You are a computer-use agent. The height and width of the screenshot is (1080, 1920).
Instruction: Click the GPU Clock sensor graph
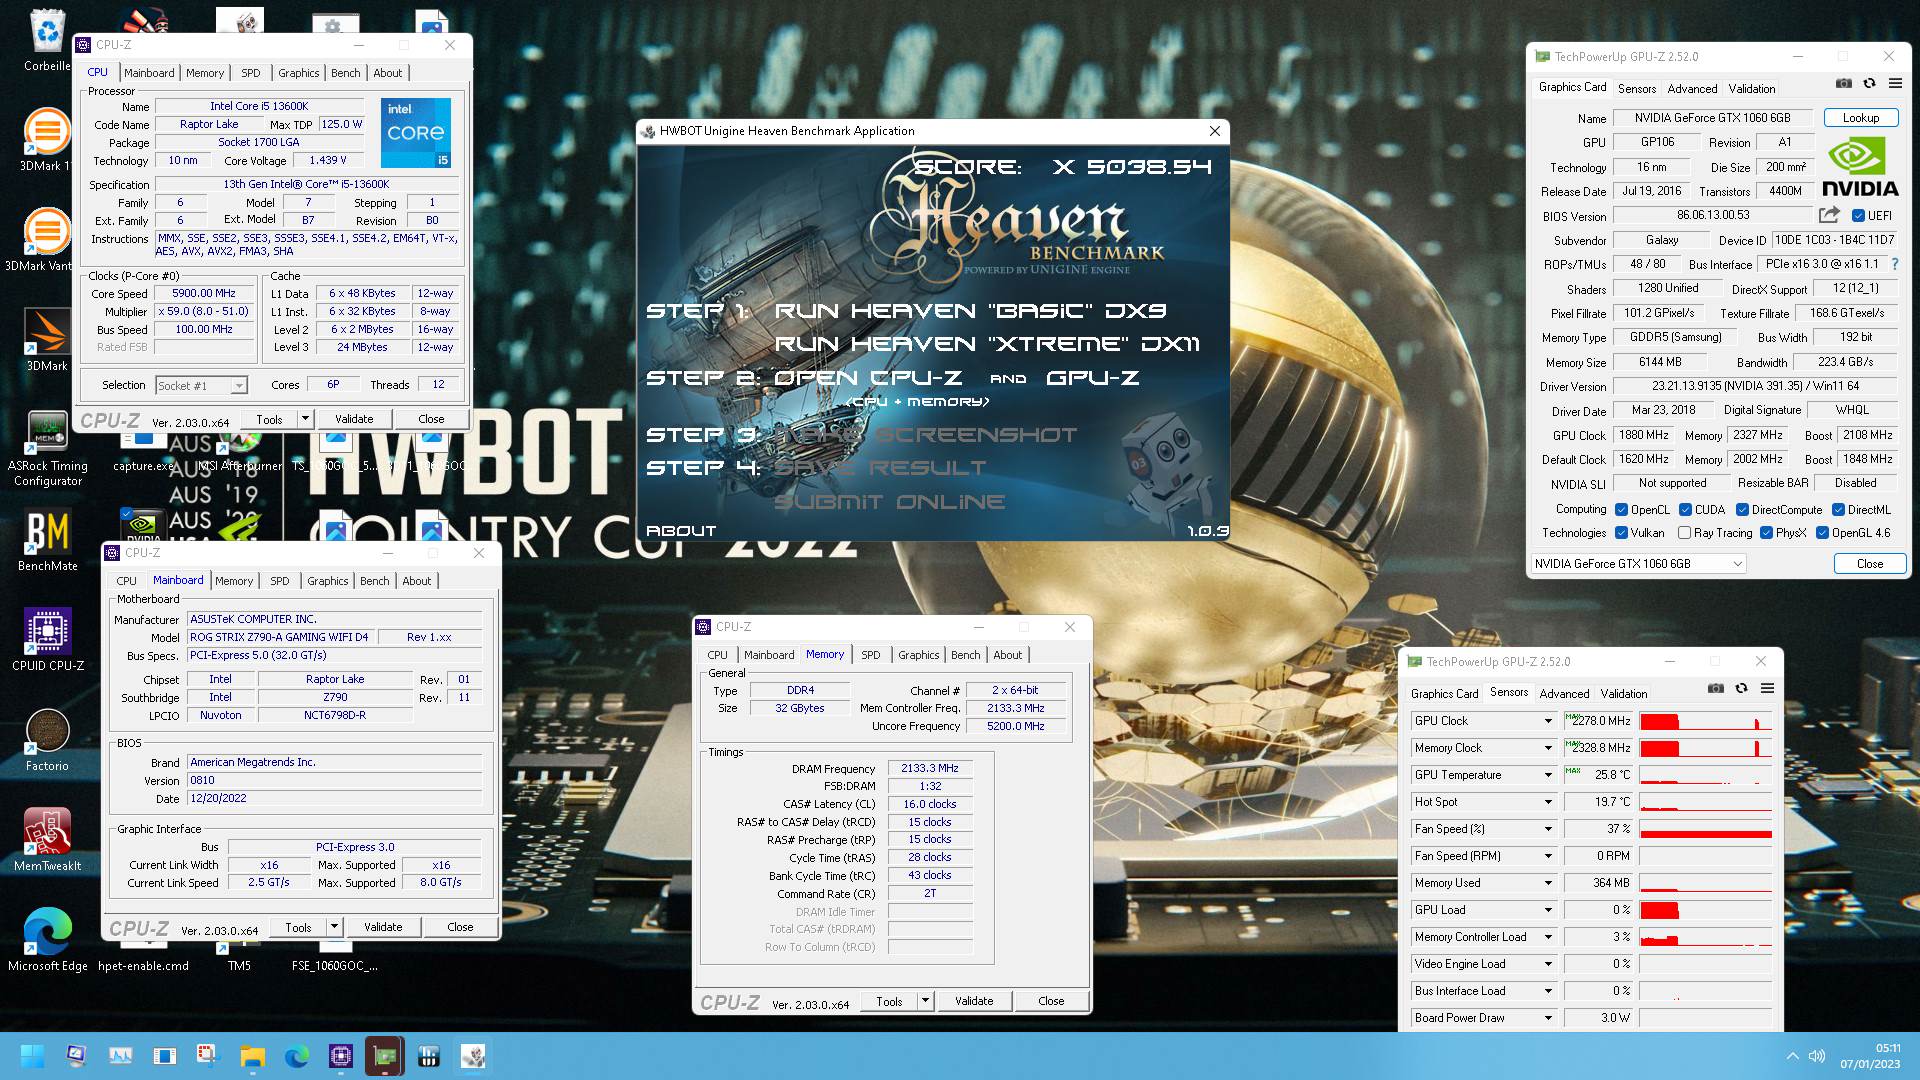[1705, 721]
